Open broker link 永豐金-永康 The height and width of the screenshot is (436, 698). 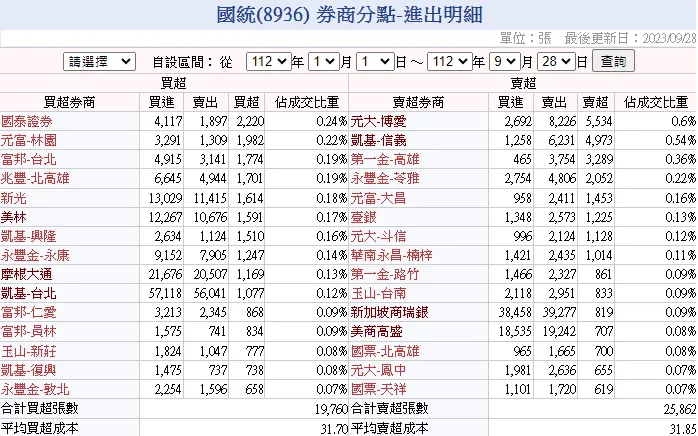click(x=35, y=255)
